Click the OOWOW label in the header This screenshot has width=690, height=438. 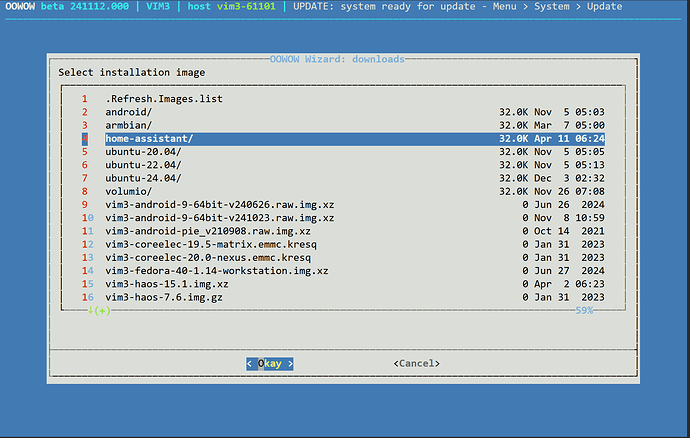(20, 7)
